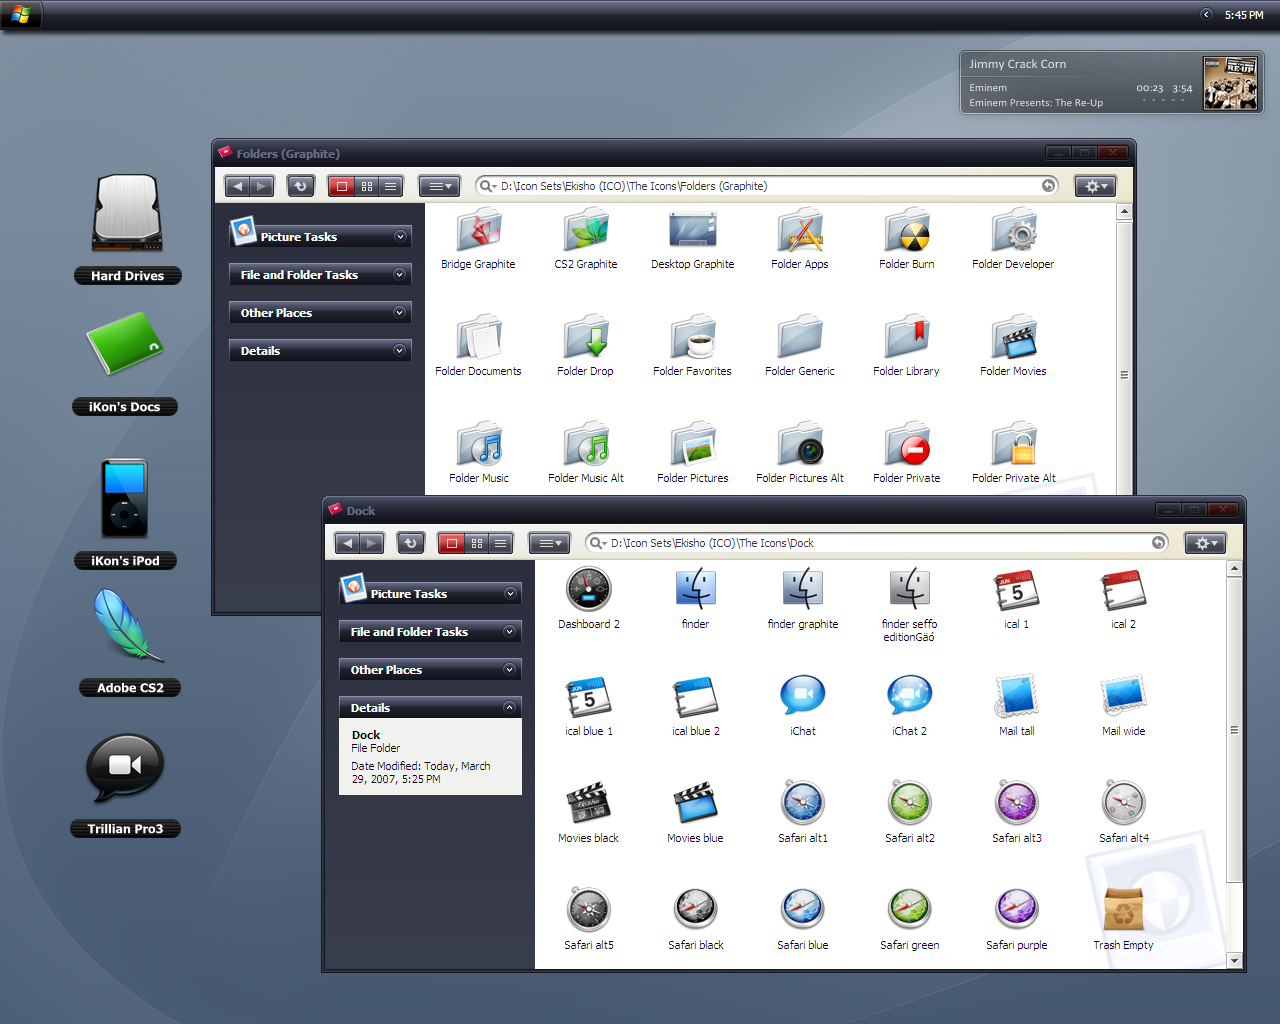Select the Folder Burn icon
This screenshot has height=1024, width=1280.
coord(907,231)
